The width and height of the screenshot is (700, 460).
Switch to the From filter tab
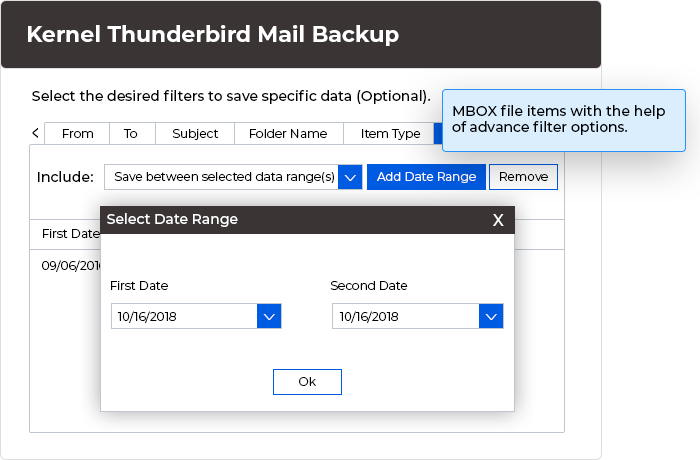(x=77, y=134)
